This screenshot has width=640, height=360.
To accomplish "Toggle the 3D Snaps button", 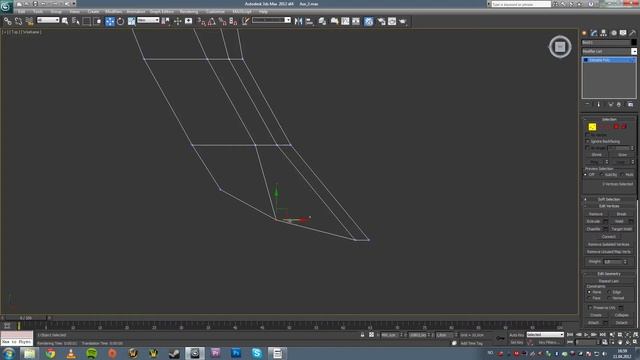I will (x=201, y=21).
